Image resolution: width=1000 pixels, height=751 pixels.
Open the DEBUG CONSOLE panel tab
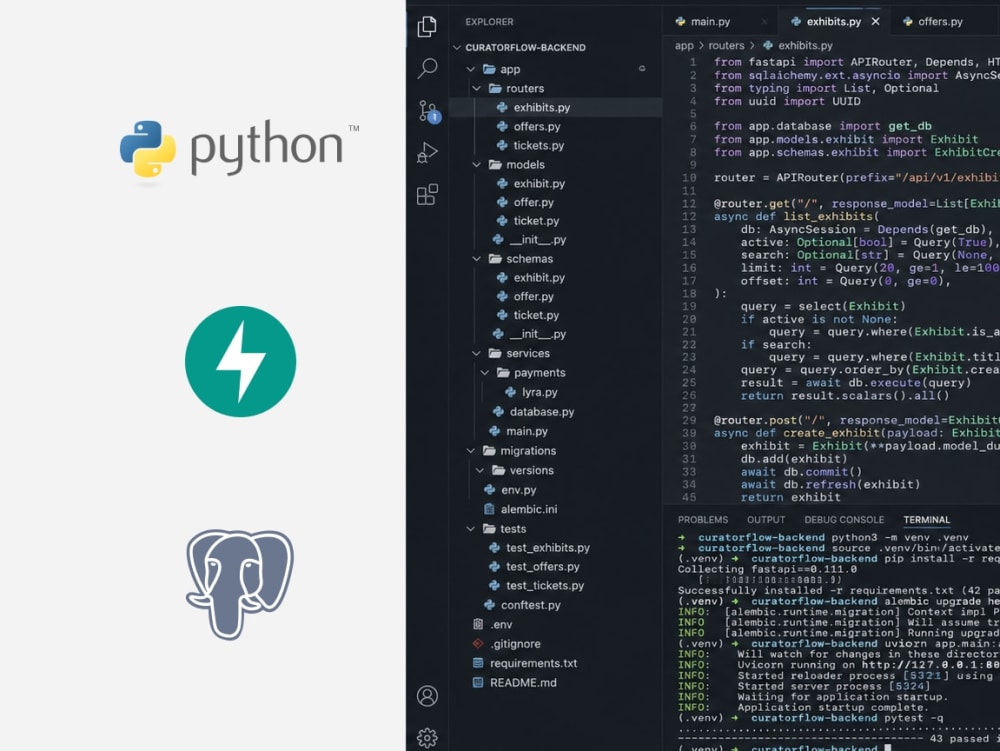point(844,520)
